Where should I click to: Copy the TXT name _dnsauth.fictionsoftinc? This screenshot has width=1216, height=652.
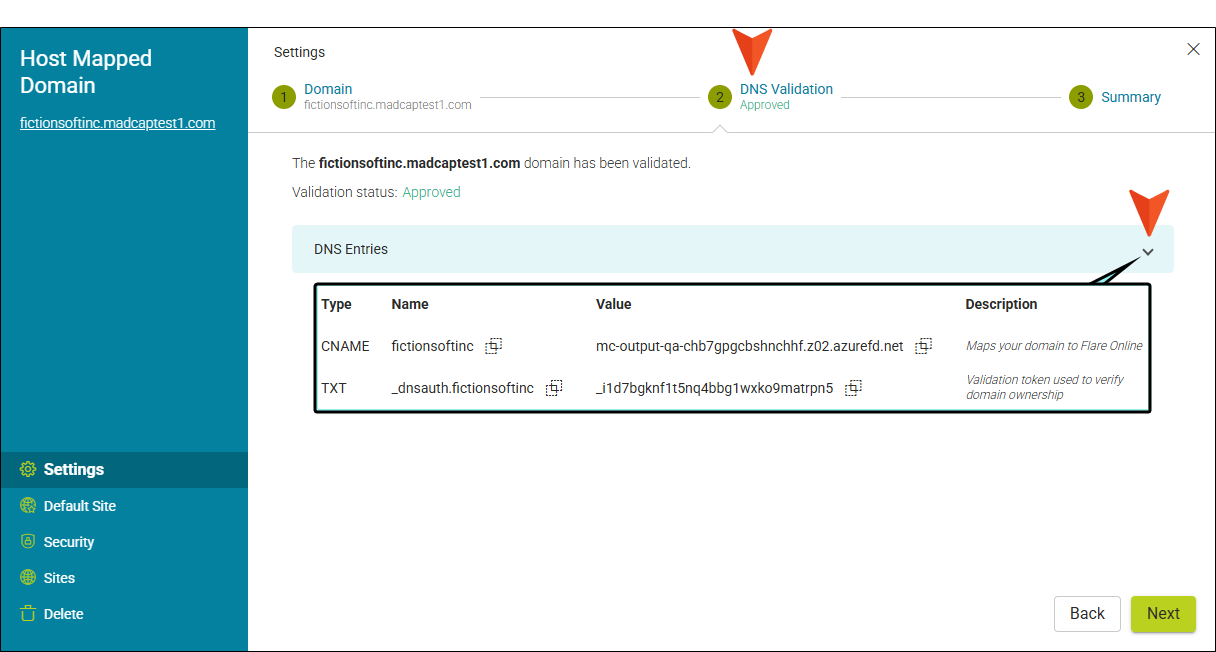pos(553,388)
